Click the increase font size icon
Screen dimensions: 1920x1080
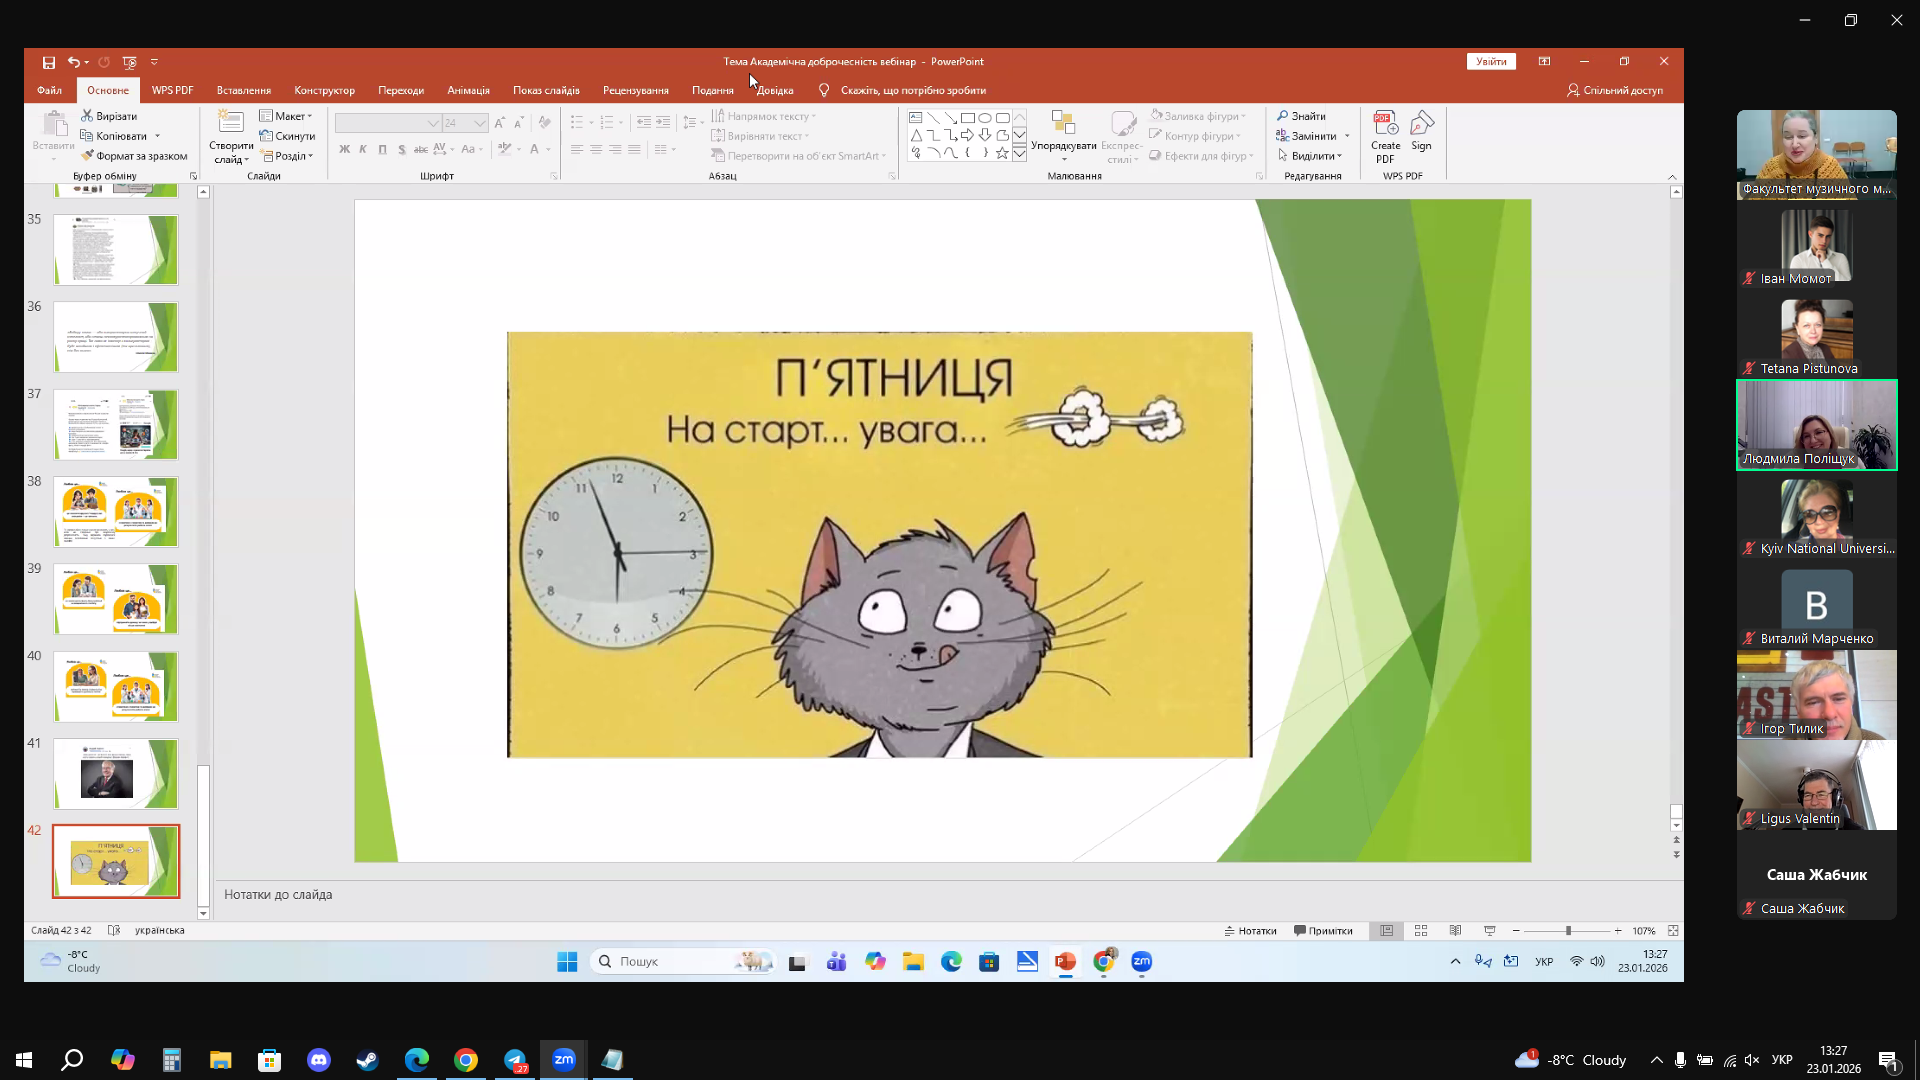pyautogui.click(x=500, y=123)
